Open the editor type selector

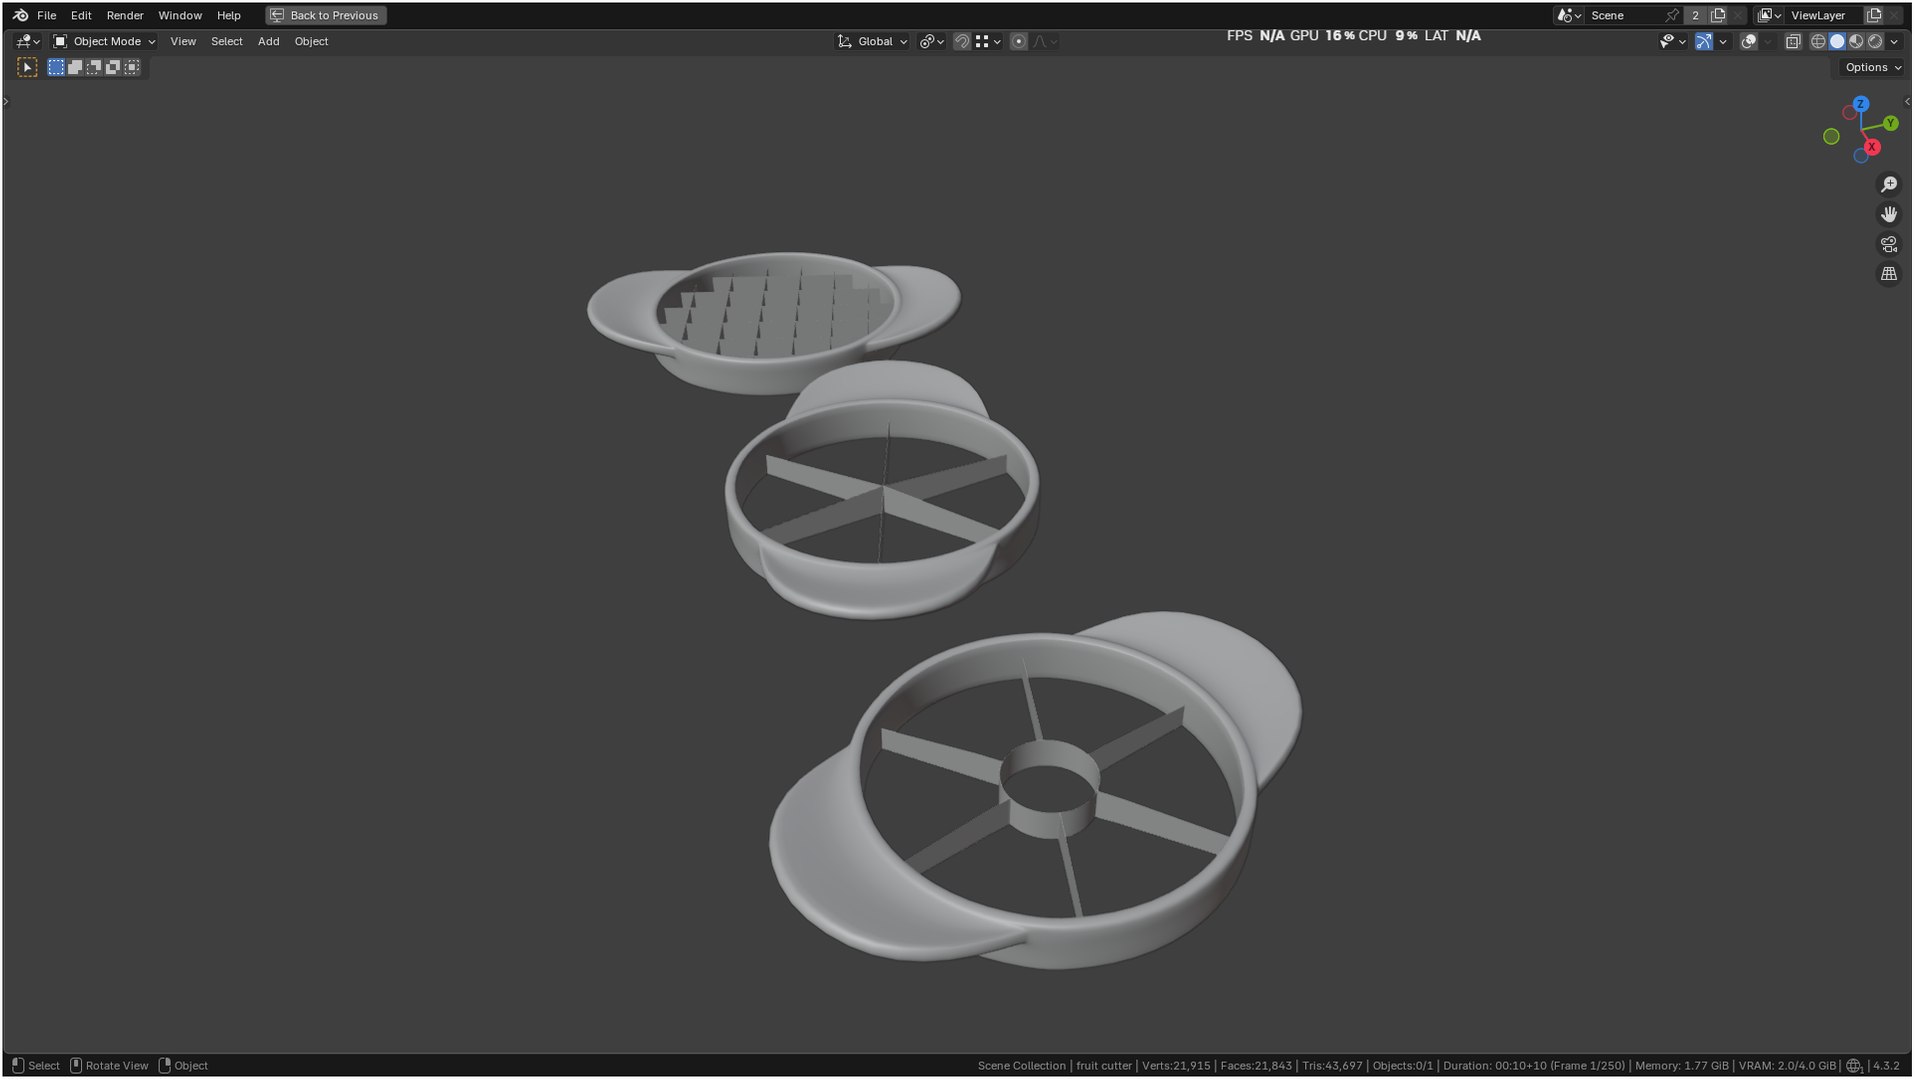28,41
